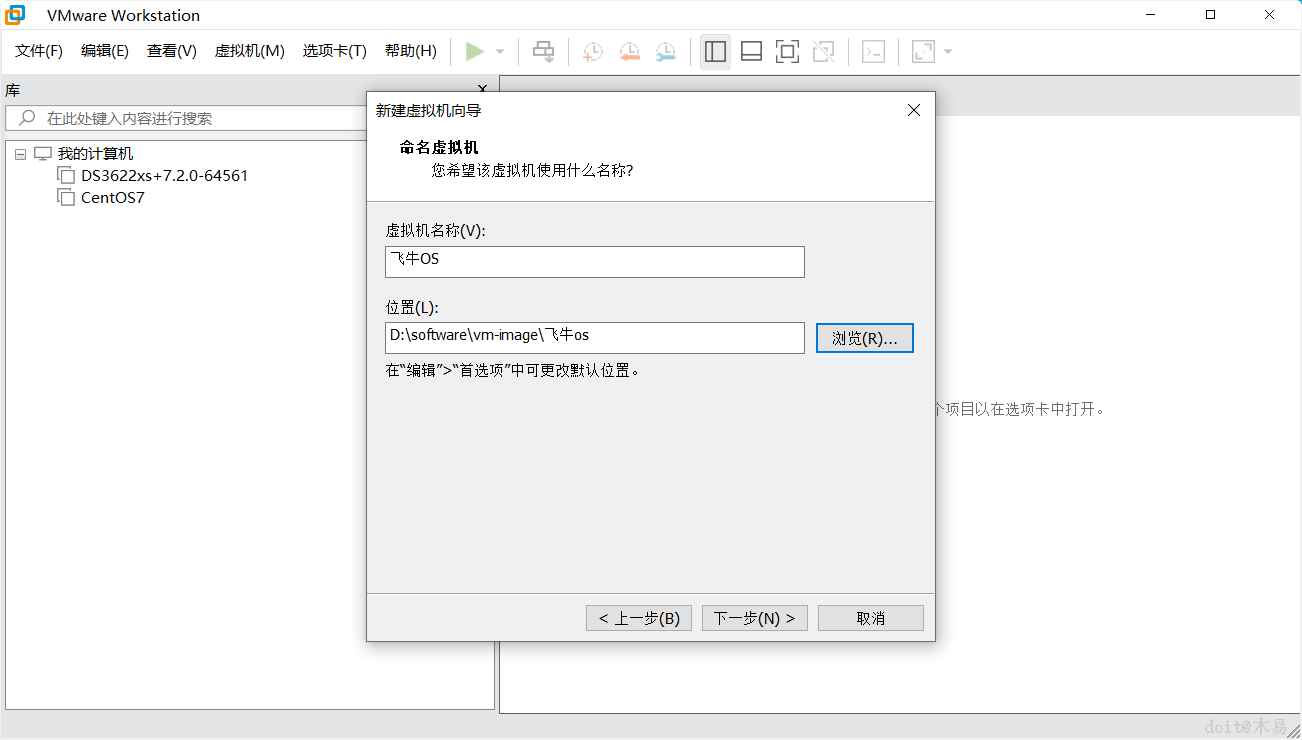Image resolution: width=1302 pixels, height=740 pixels.
Task: Click the 下一步(N) button
Action: click(x=754, y=617)
